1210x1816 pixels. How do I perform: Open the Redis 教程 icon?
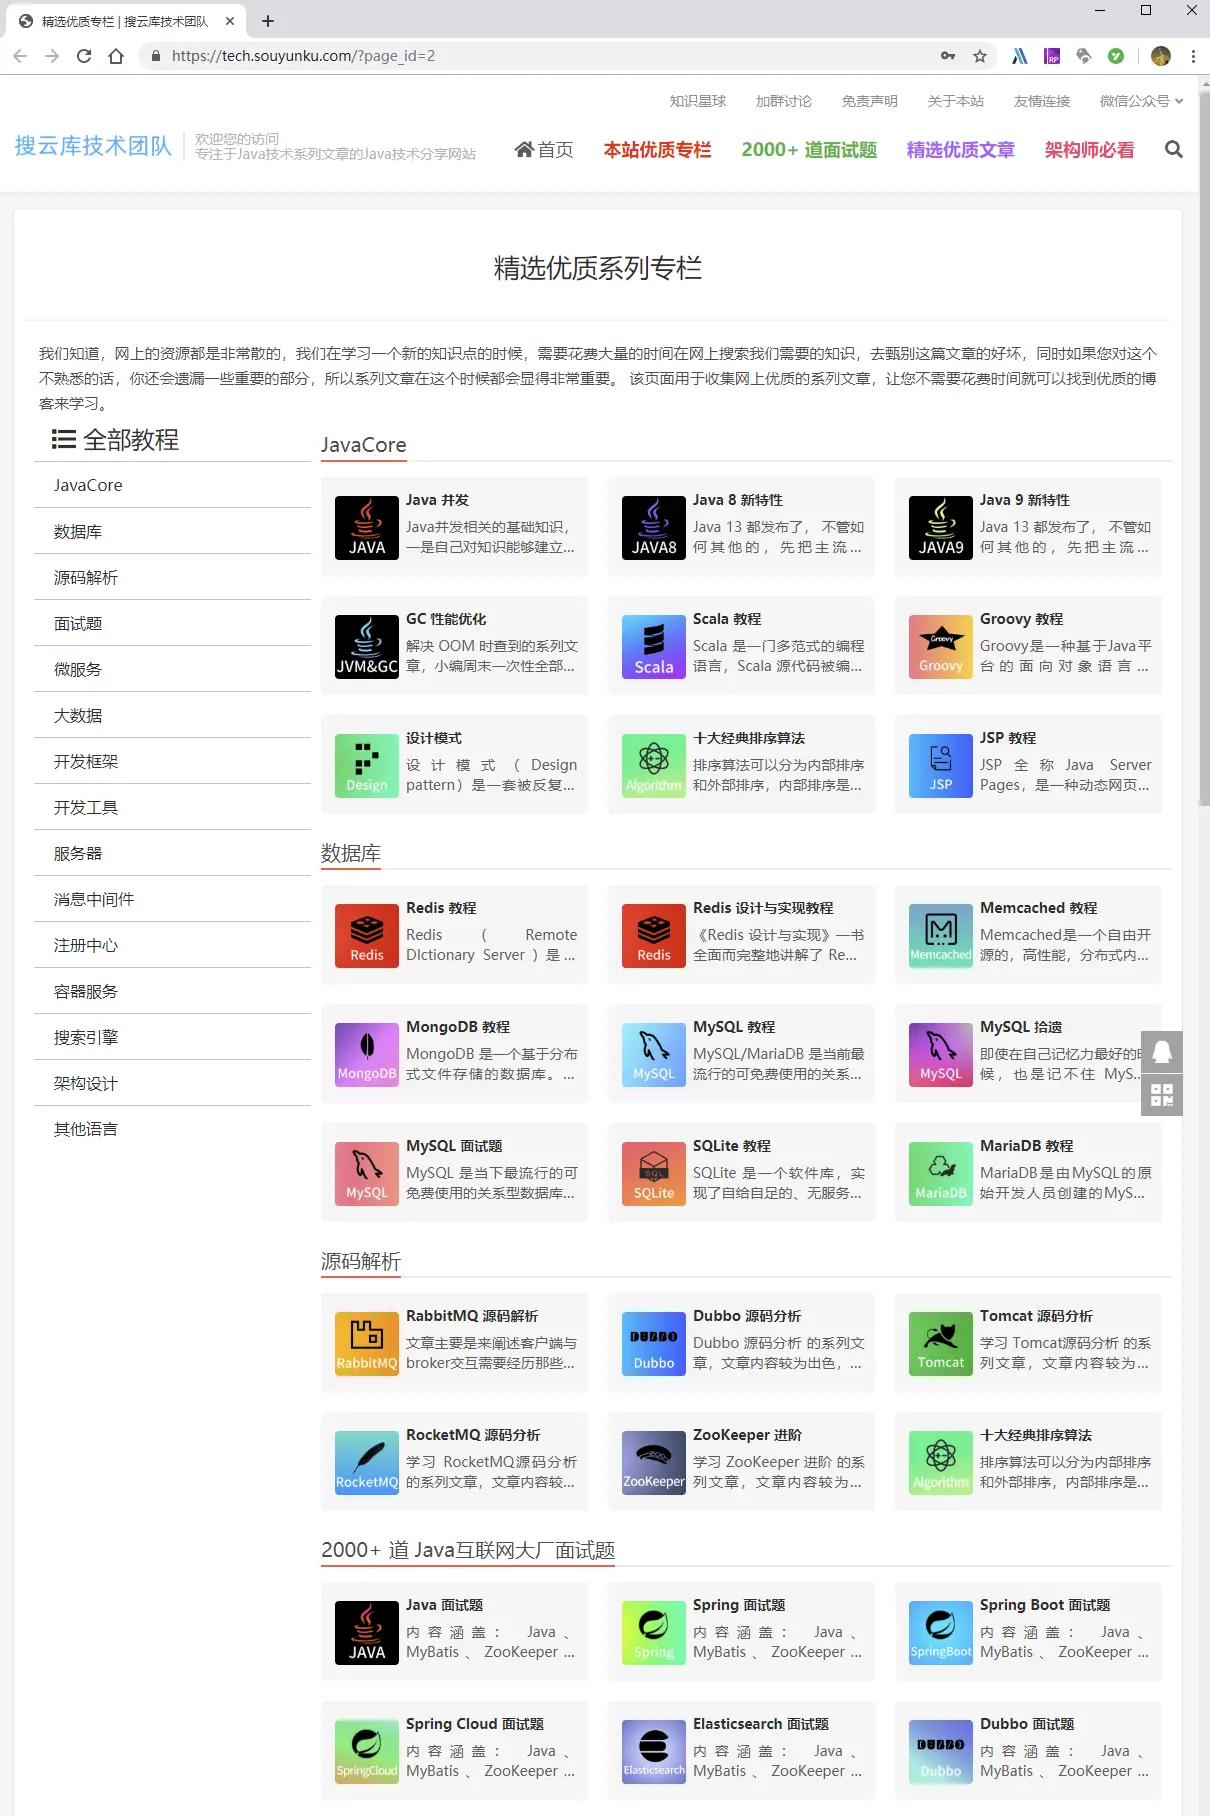367,935
